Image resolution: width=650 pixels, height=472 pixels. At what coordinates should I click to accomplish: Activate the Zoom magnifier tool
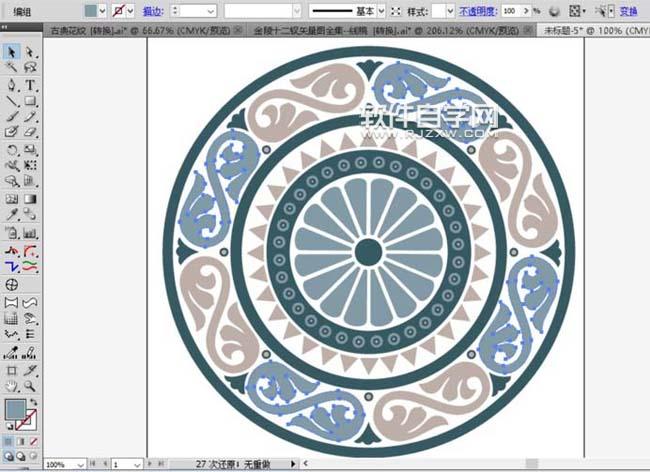pos(30,385)
